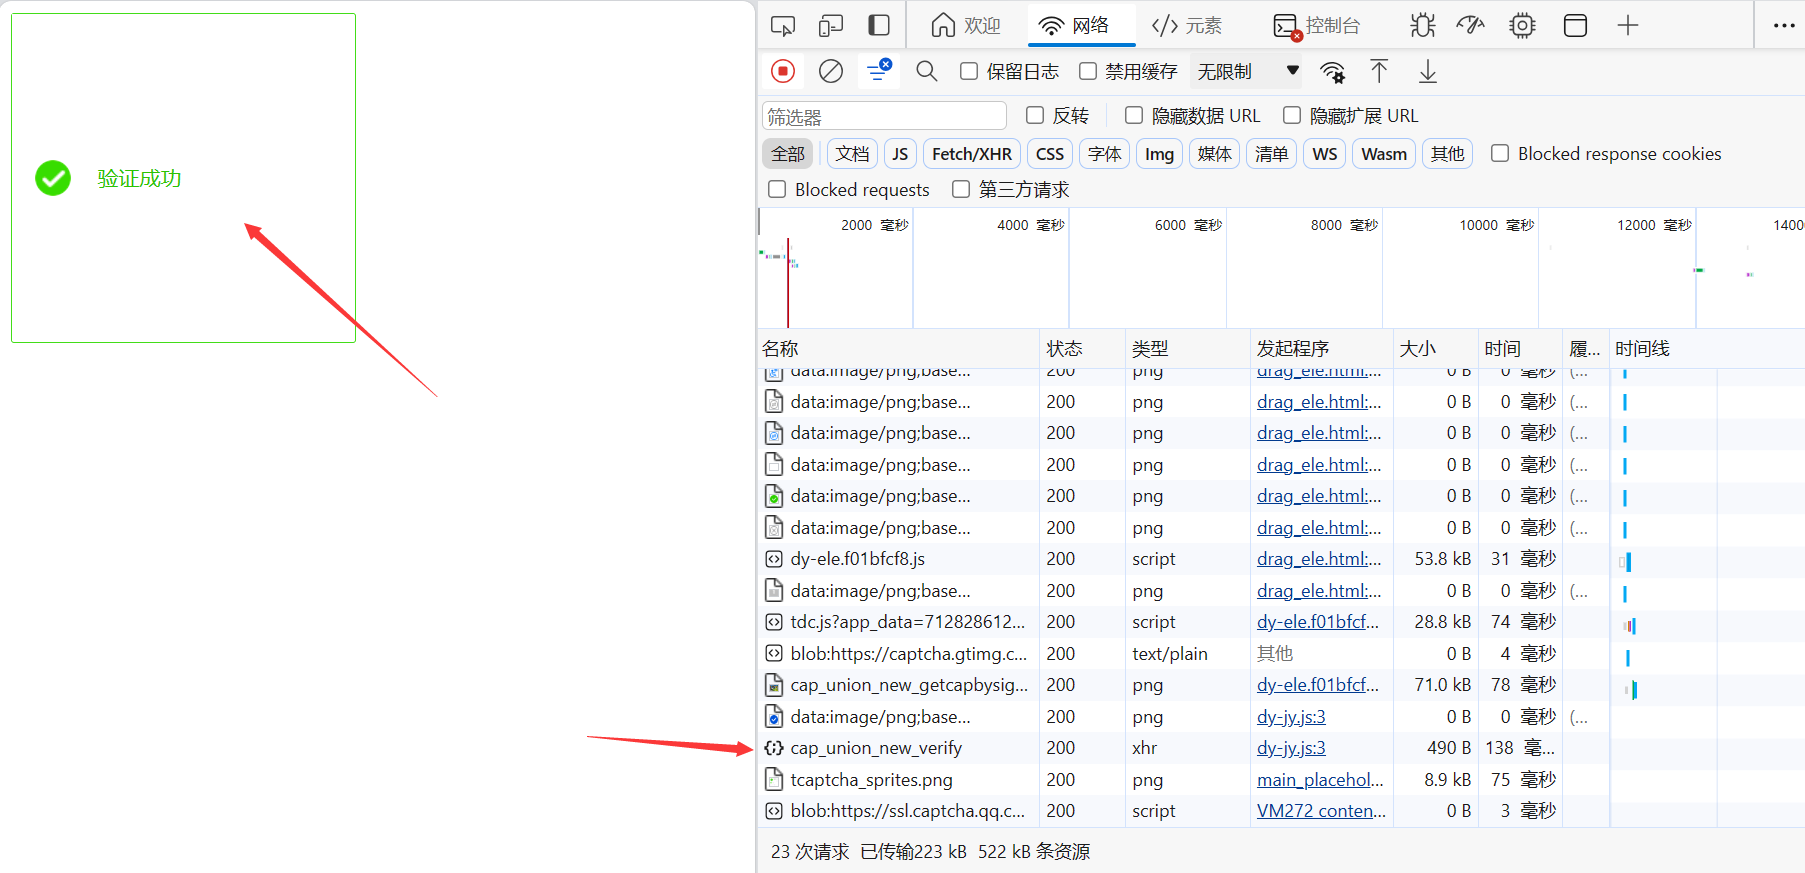This screenshot has width=1805, height=873.
Task: Sort by 大小 column header
Action: click(x=1436, y=348)
